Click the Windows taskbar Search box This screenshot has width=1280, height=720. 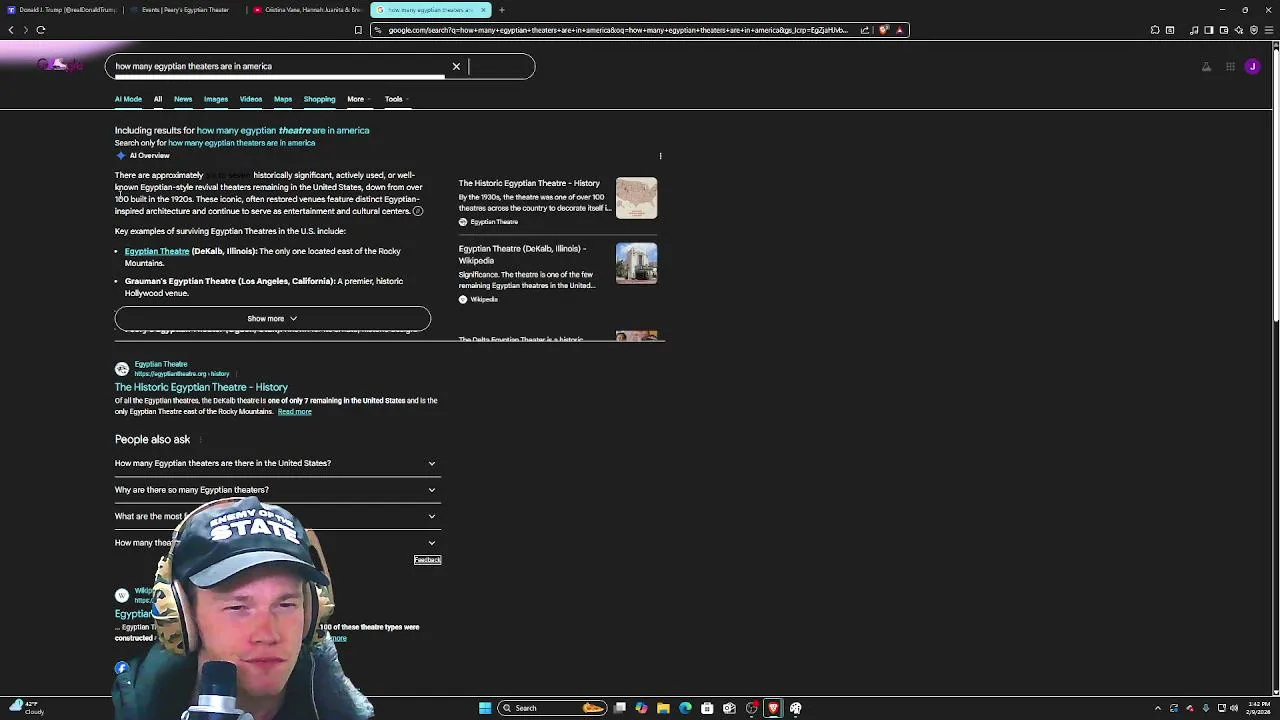[x=552, y=708]
